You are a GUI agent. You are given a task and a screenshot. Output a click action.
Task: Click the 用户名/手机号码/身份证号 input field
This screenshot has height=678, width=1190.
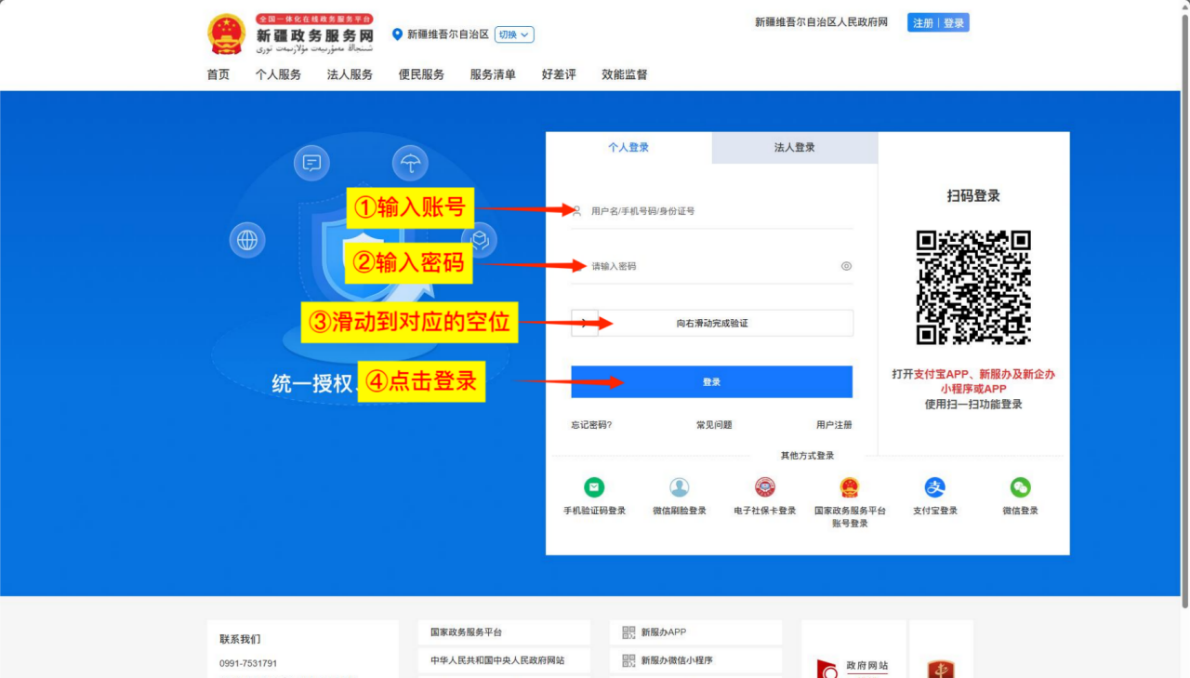(711, 211)
